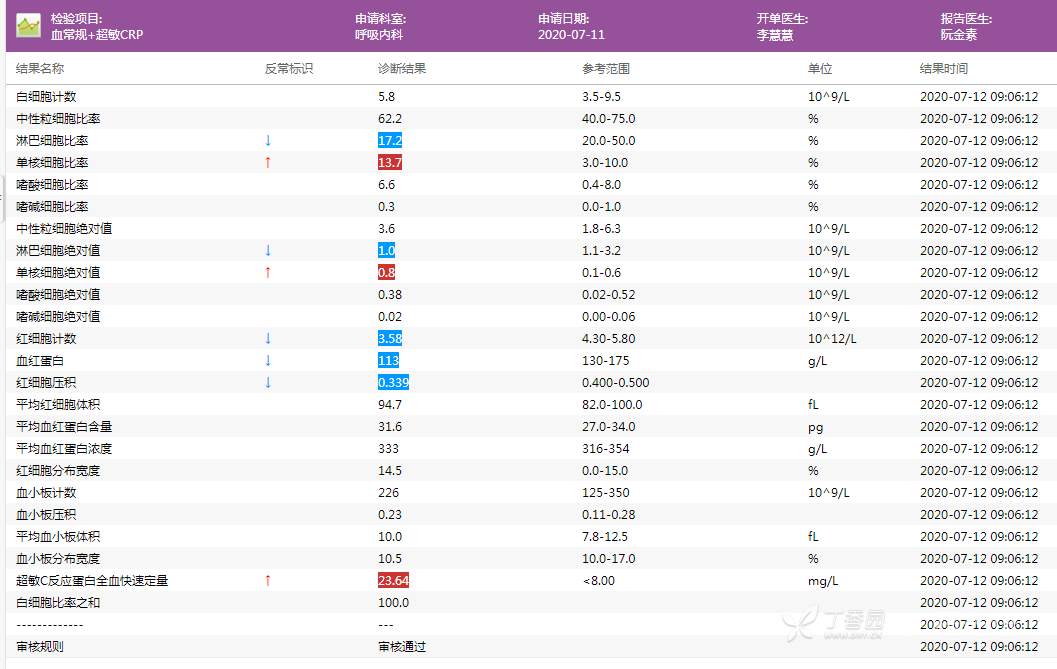Click the down arrow flag for 红细胞计数
Viewport: 1057px width, 669px height.
click(x=268, y=339)
